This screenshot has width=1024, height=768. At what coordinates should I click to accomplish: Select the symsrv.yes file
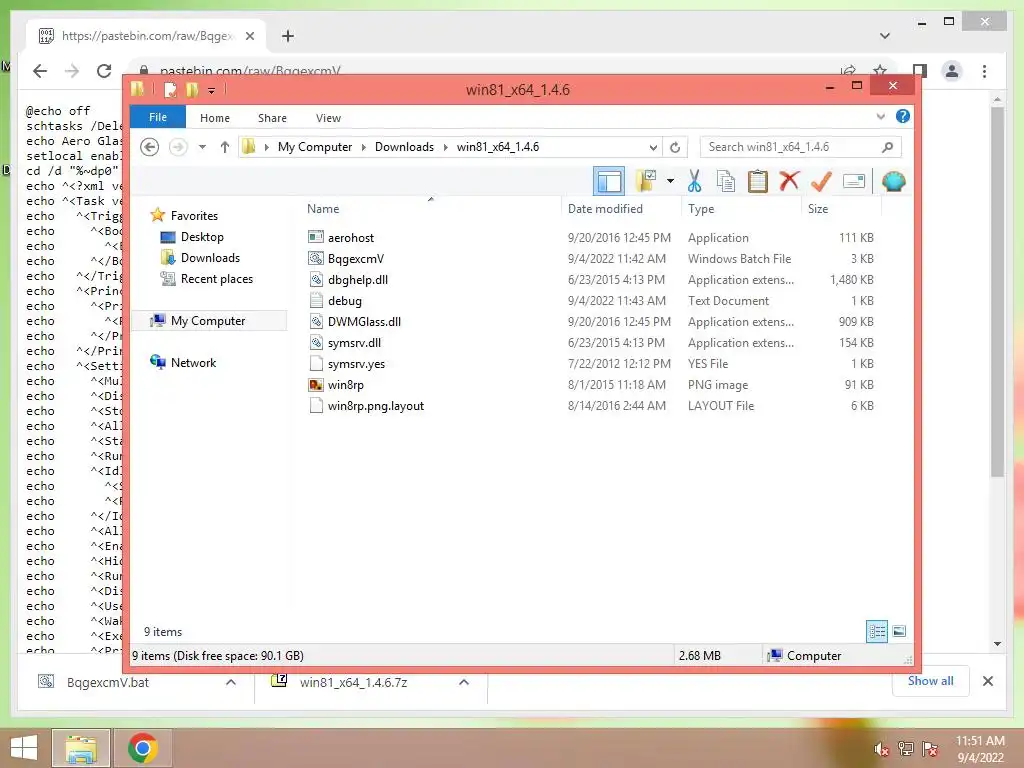point(357,364)
